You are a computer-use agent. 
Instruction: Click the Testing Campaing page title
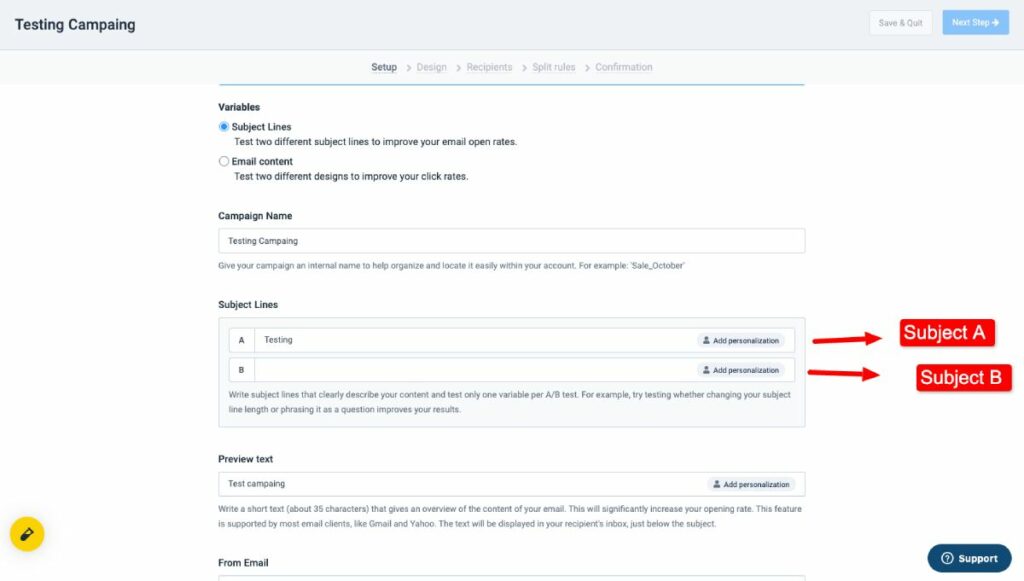(x=75, y=24)
